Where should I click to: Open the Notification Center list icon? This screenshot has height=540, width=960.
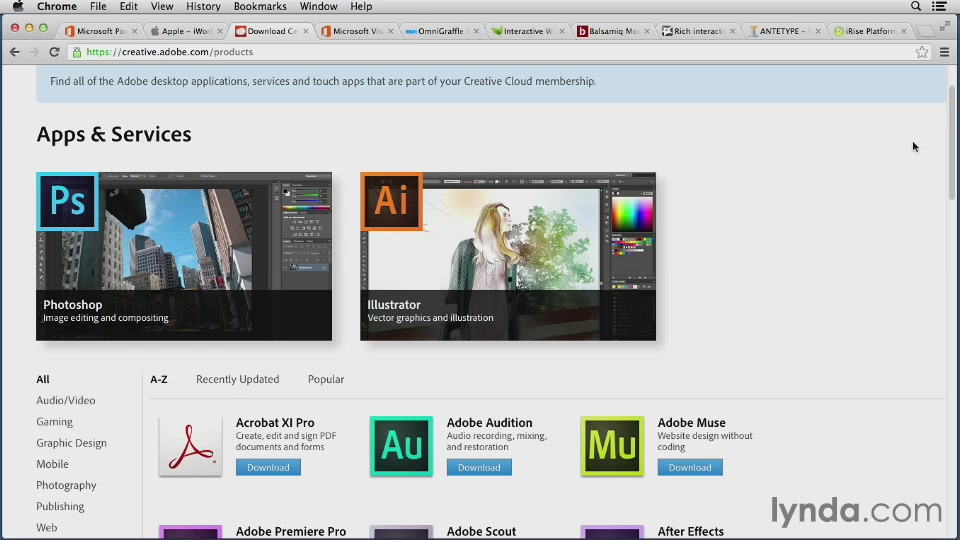[940, 6]
